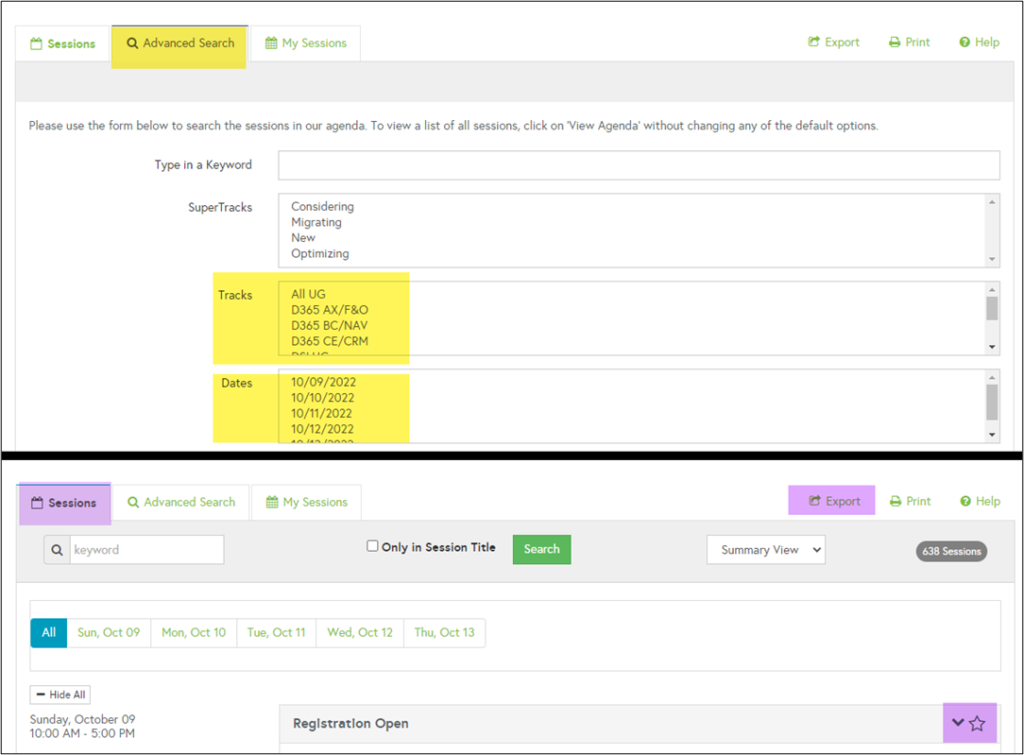Select the 'All' date filter tab

click(49, 633)
